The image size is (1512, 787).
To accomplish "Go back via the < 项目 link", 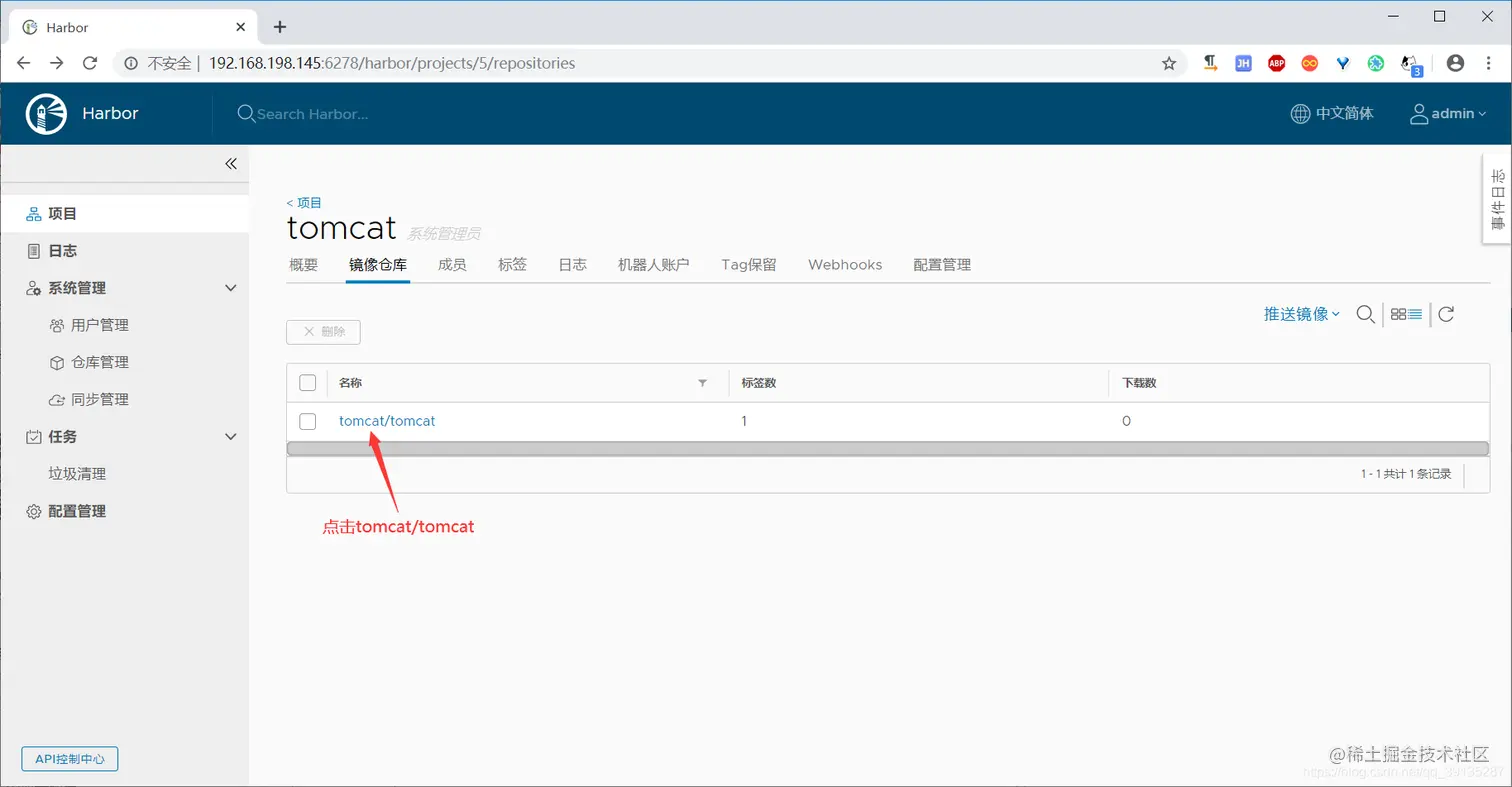I will [304, 202].
